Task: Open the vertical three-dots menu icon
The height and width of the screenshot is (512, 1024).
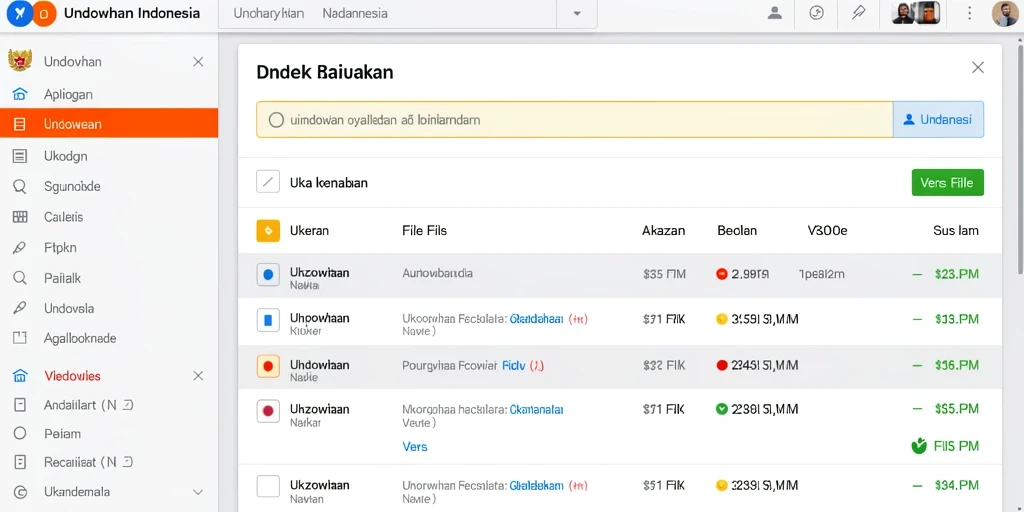Action: [x=969, y=13]
